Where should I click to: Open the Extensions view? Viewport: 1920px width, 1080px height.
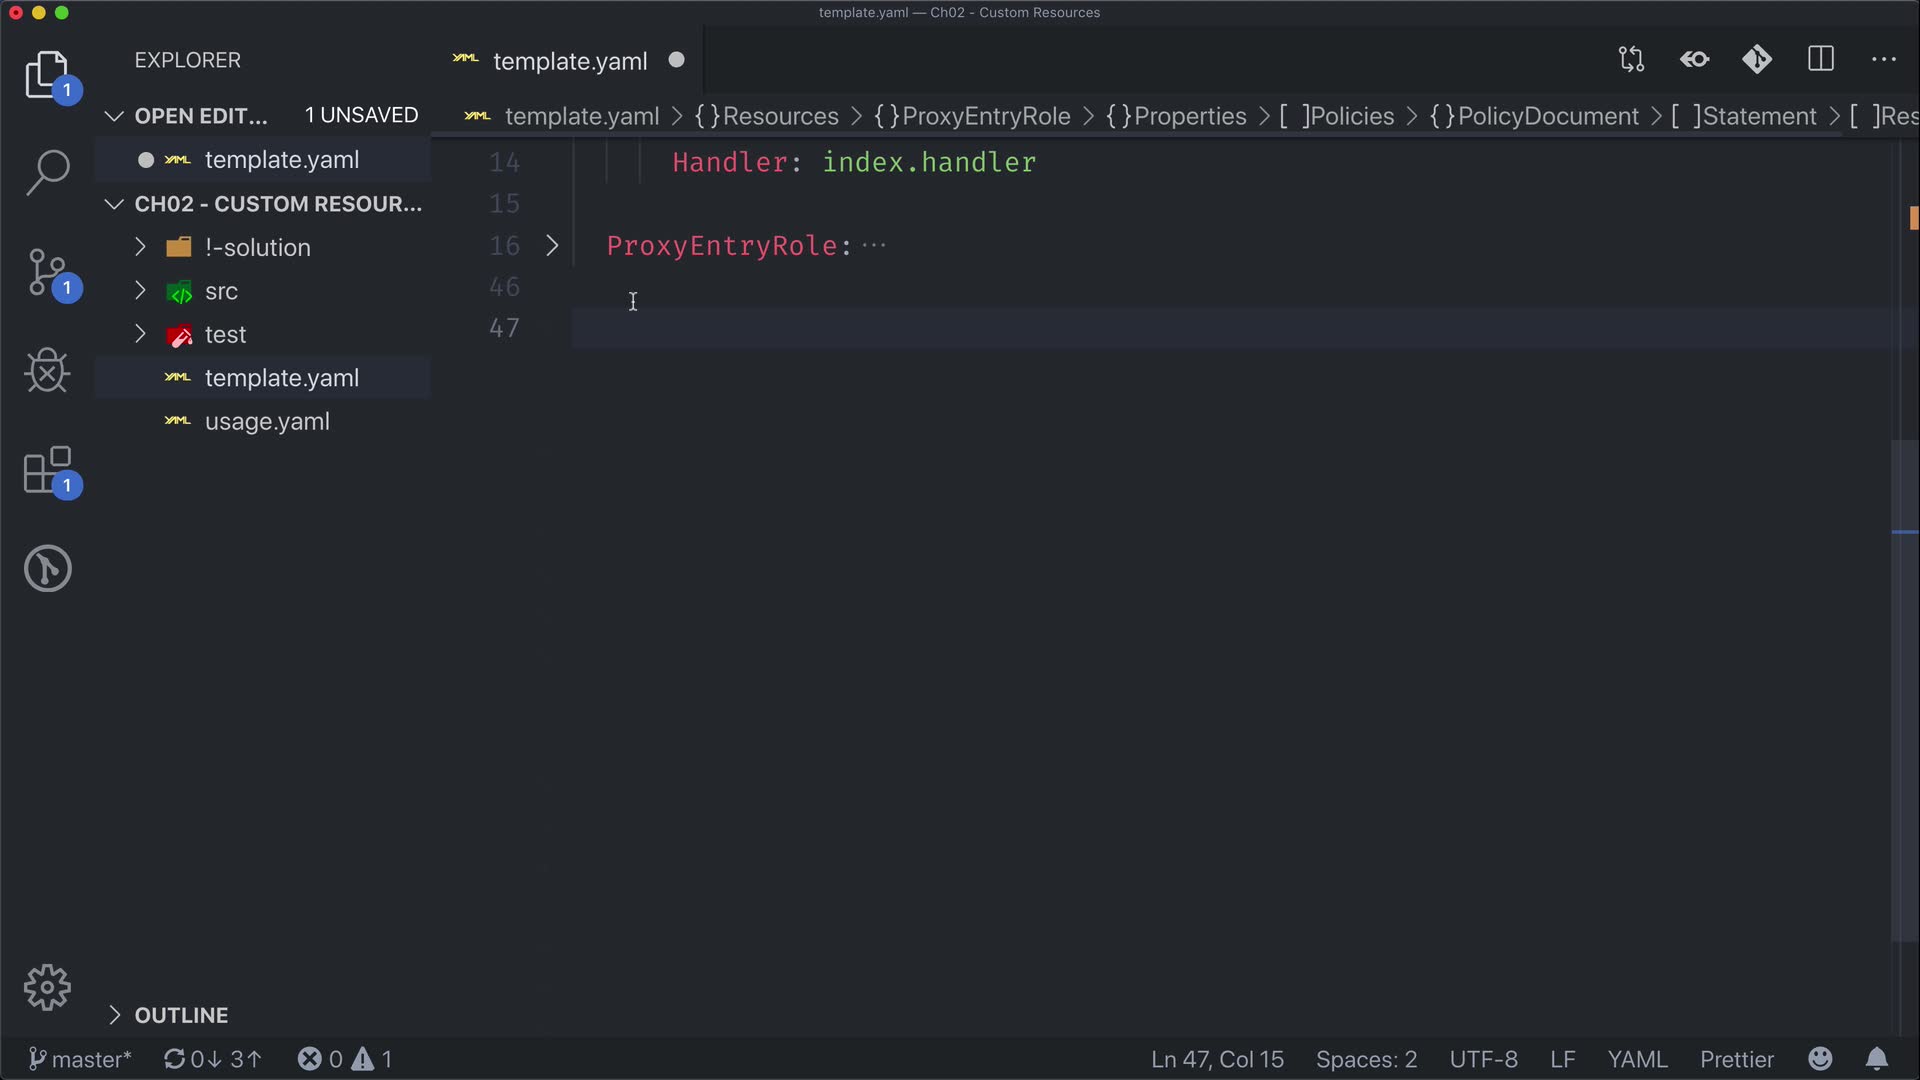47,470
